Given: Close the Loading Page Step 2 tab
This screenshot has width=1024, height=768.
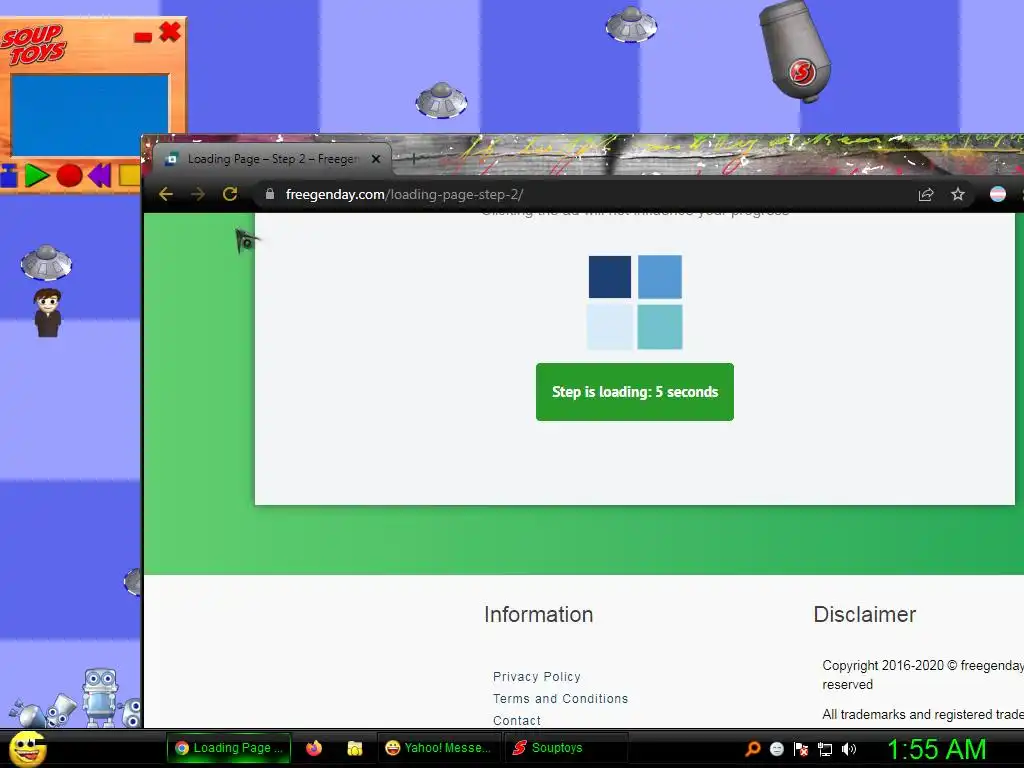Looking at the screenshot, I should click(376, 159).
